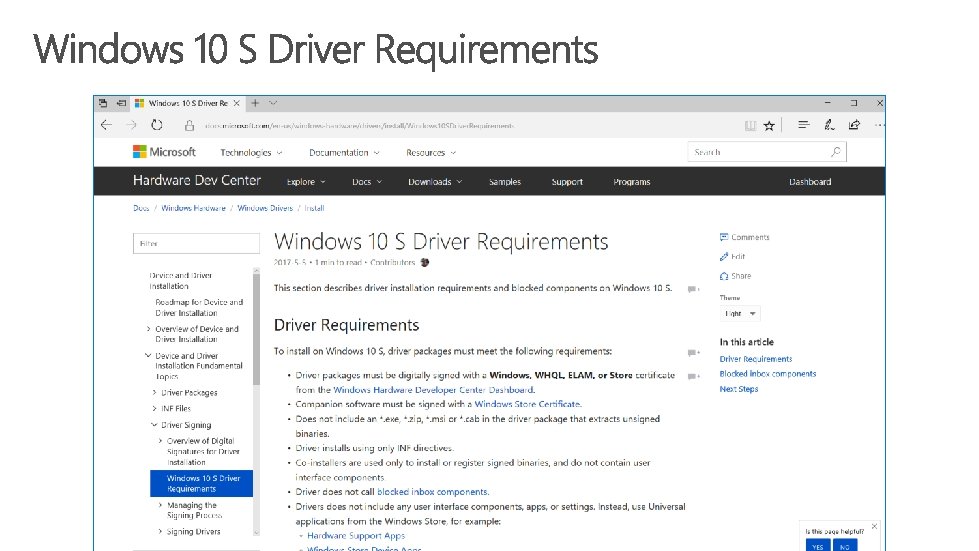This screenshot has width=979, height=551.
Task: Open Edge more options ellipsis
Action: click(x=879, y=125)
